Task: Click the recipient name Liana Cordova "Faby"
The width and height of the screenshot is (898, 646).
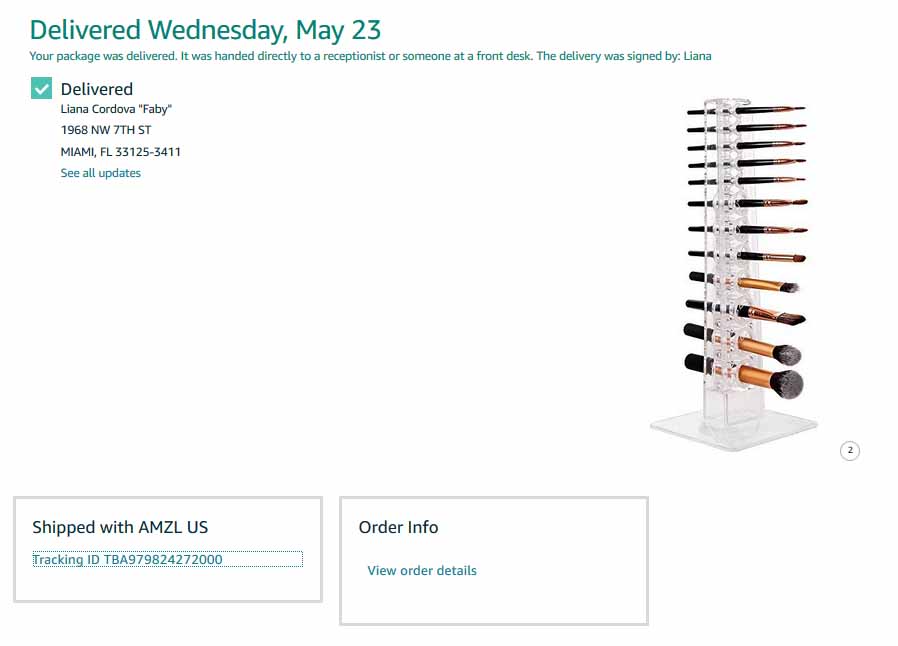Action: [x=116, y=109]
